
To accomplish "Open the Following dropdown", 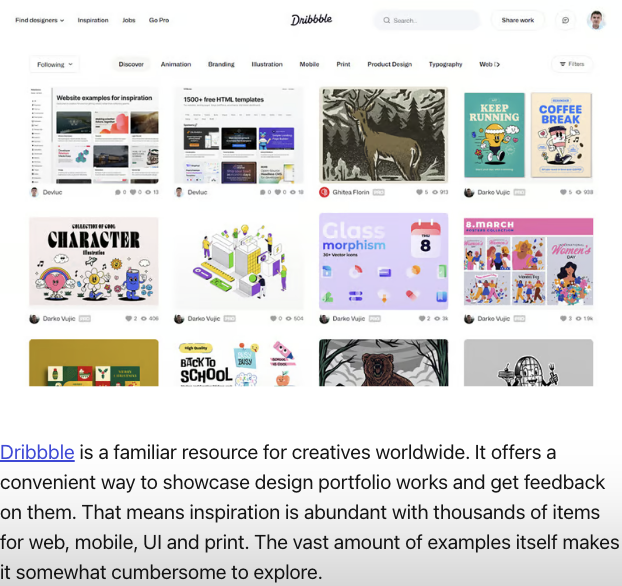I will [54, 64].
